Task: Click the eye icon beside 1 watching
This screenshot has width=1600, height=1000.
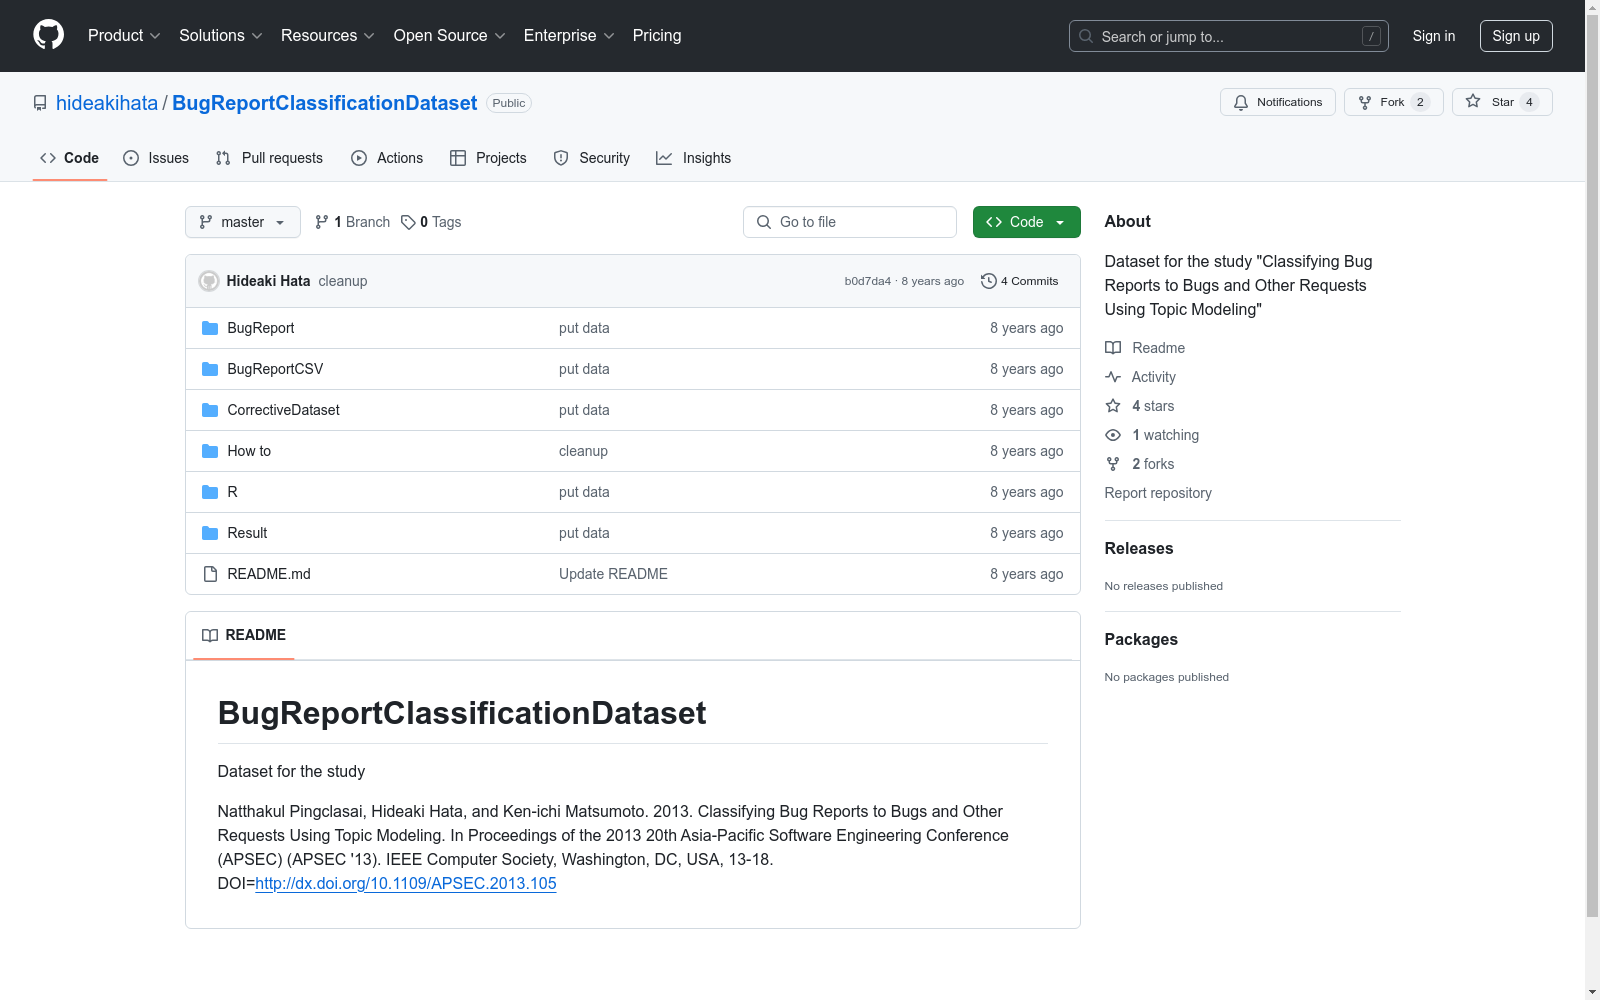Action: [x=1113, y=435]
